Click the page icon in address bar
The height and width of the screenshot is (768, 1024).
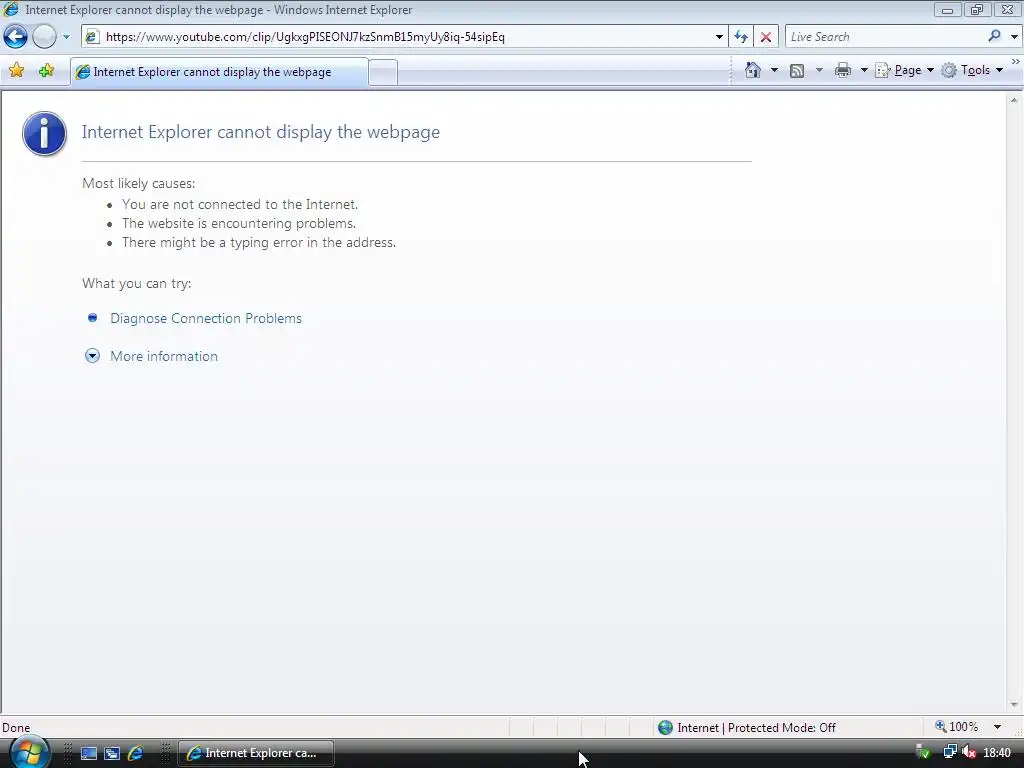click(x=92, y=37)
